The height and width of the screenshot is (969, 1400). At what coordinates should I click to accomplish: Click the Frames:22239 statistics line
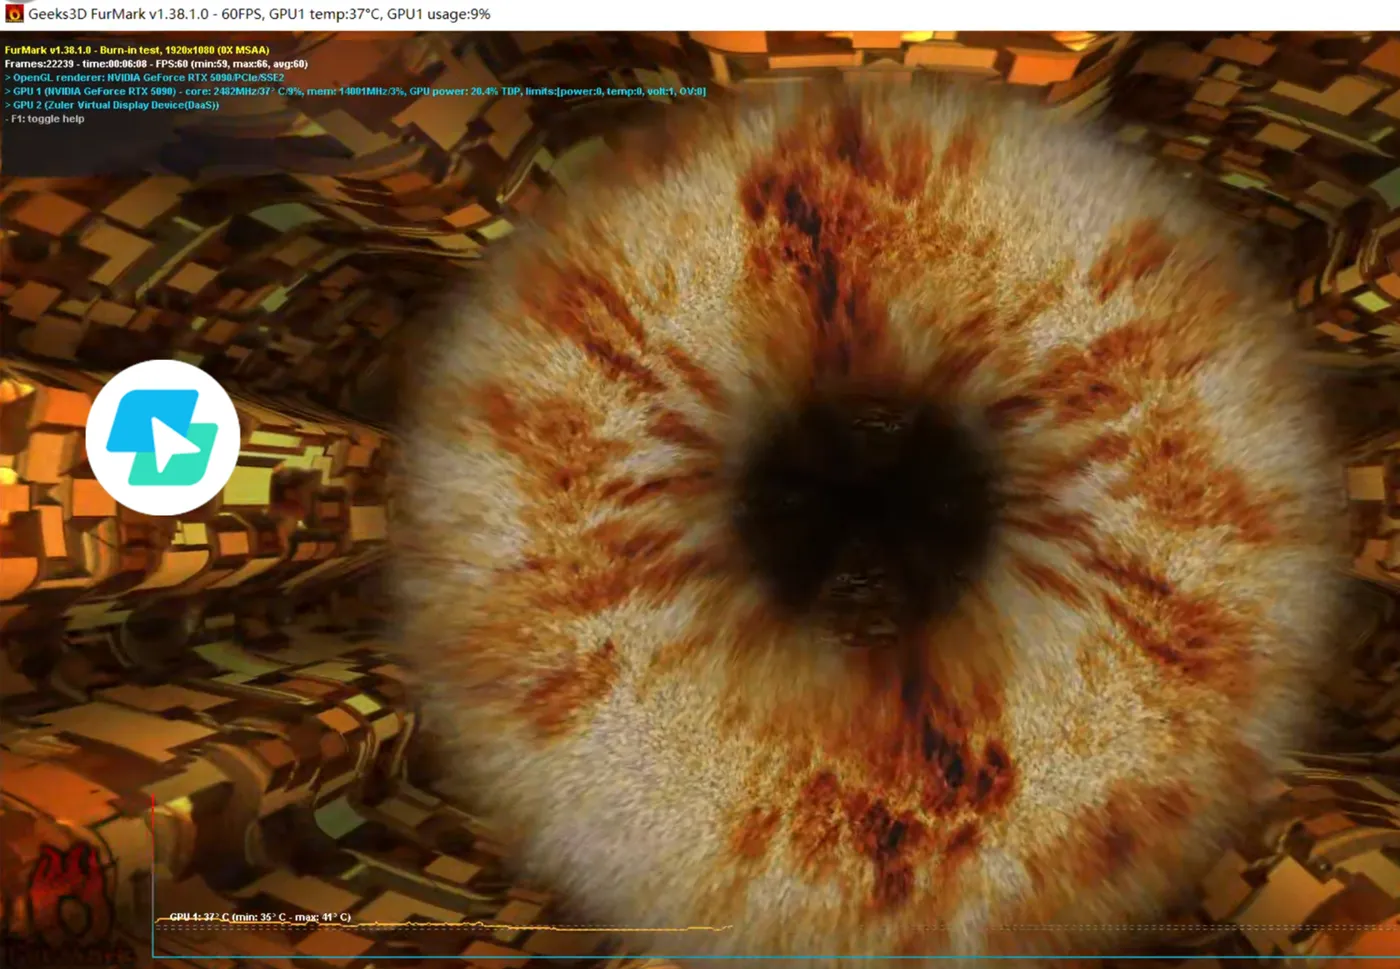(156, 64)
